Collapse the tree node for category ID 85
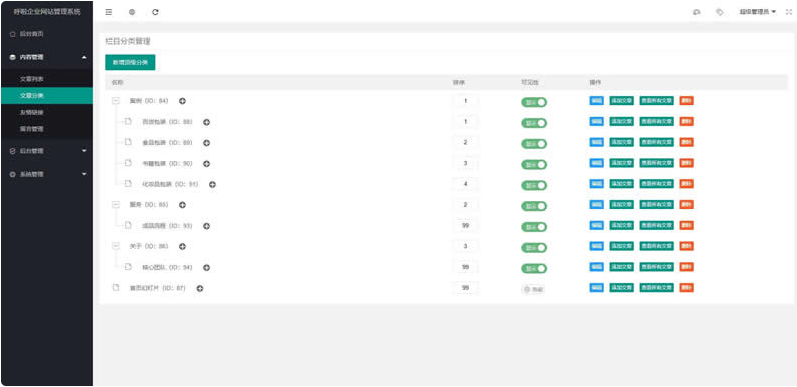Screen dimensions: 797x387 [116, 205]
